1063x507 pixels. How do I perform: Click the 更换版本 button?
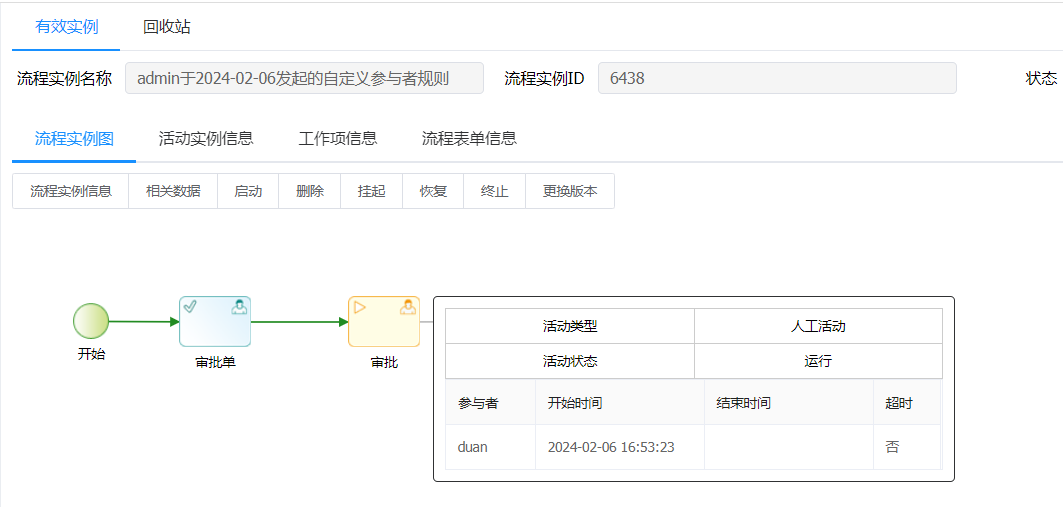tap(570, 191)
